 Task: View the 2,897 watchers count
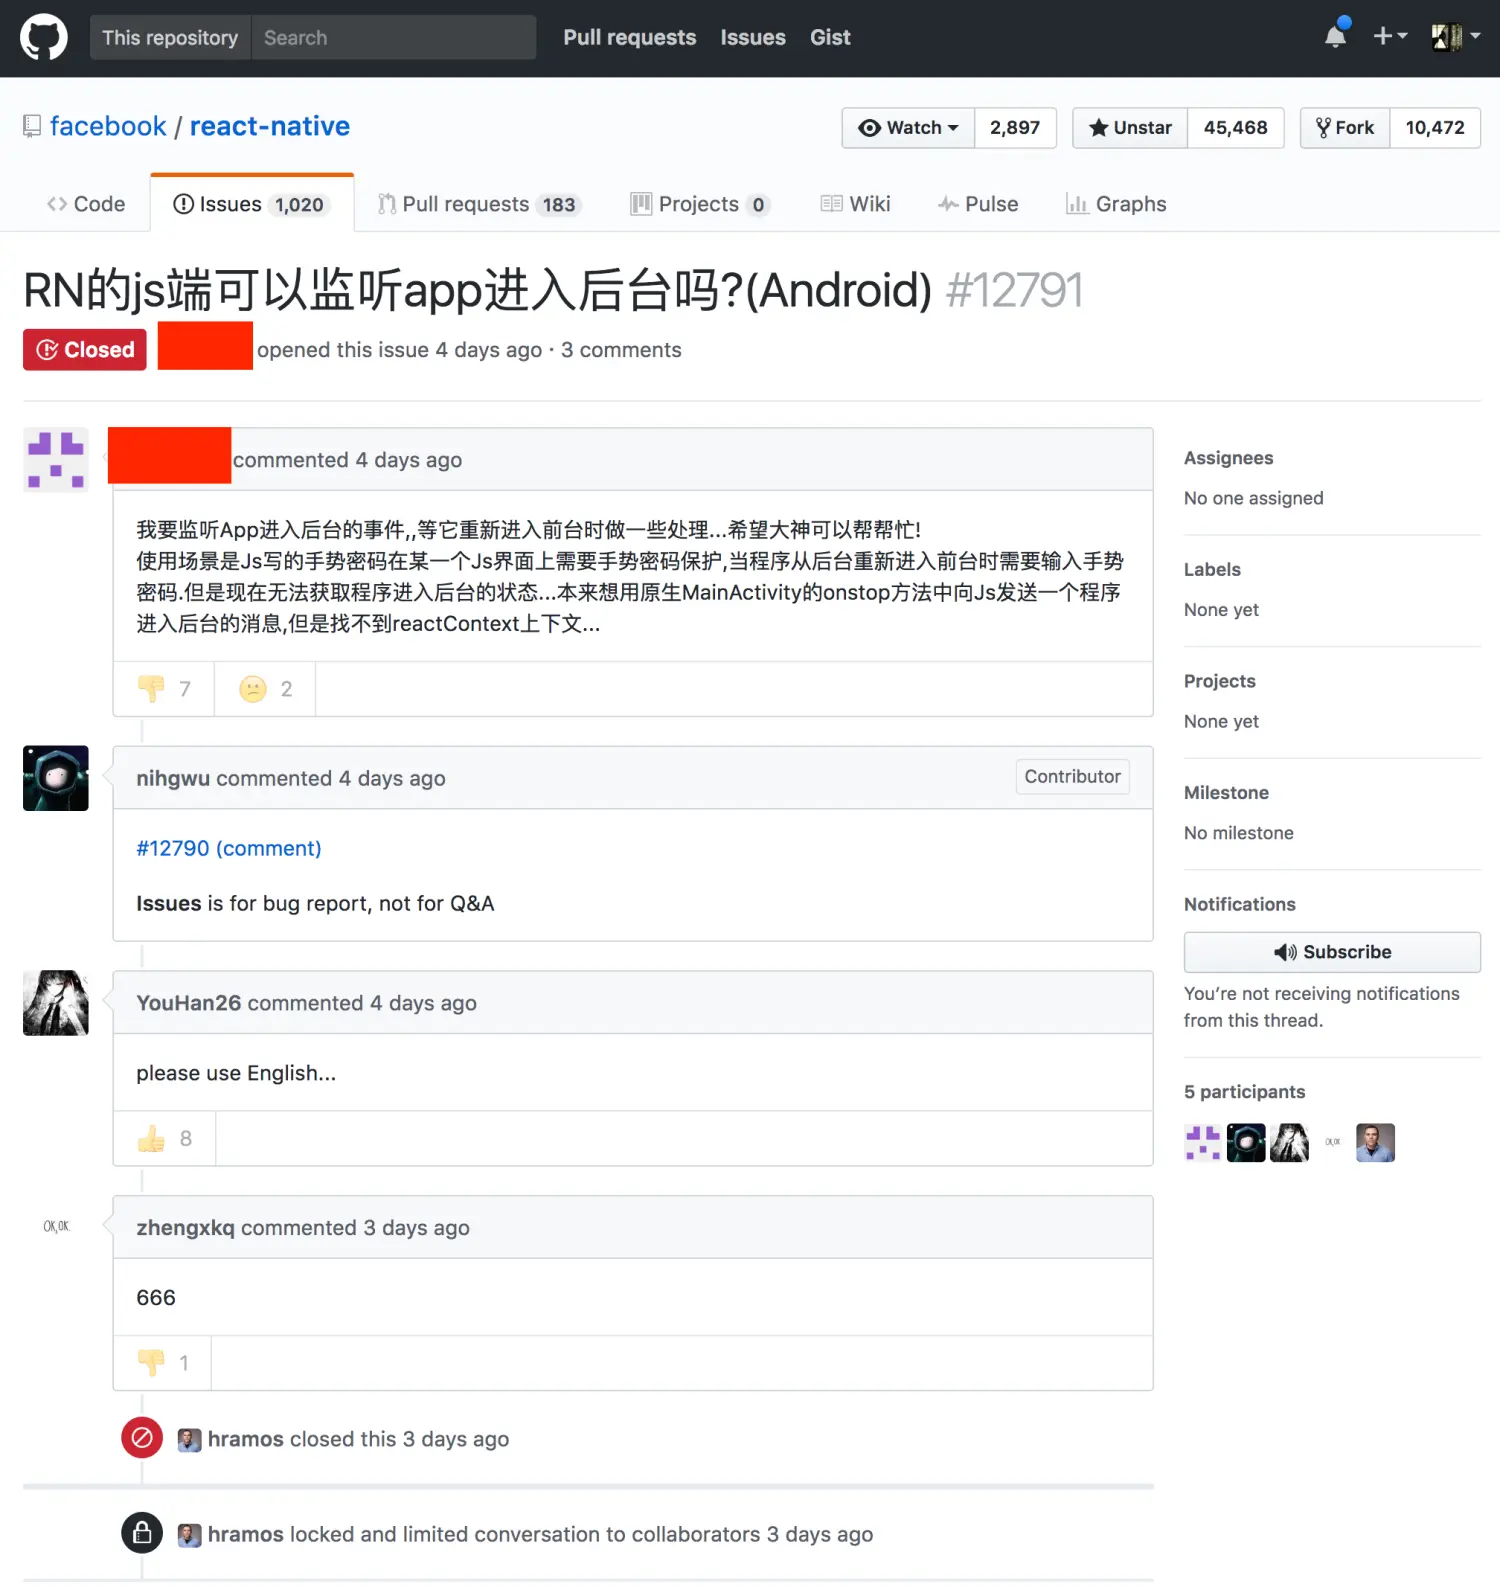1015,128
